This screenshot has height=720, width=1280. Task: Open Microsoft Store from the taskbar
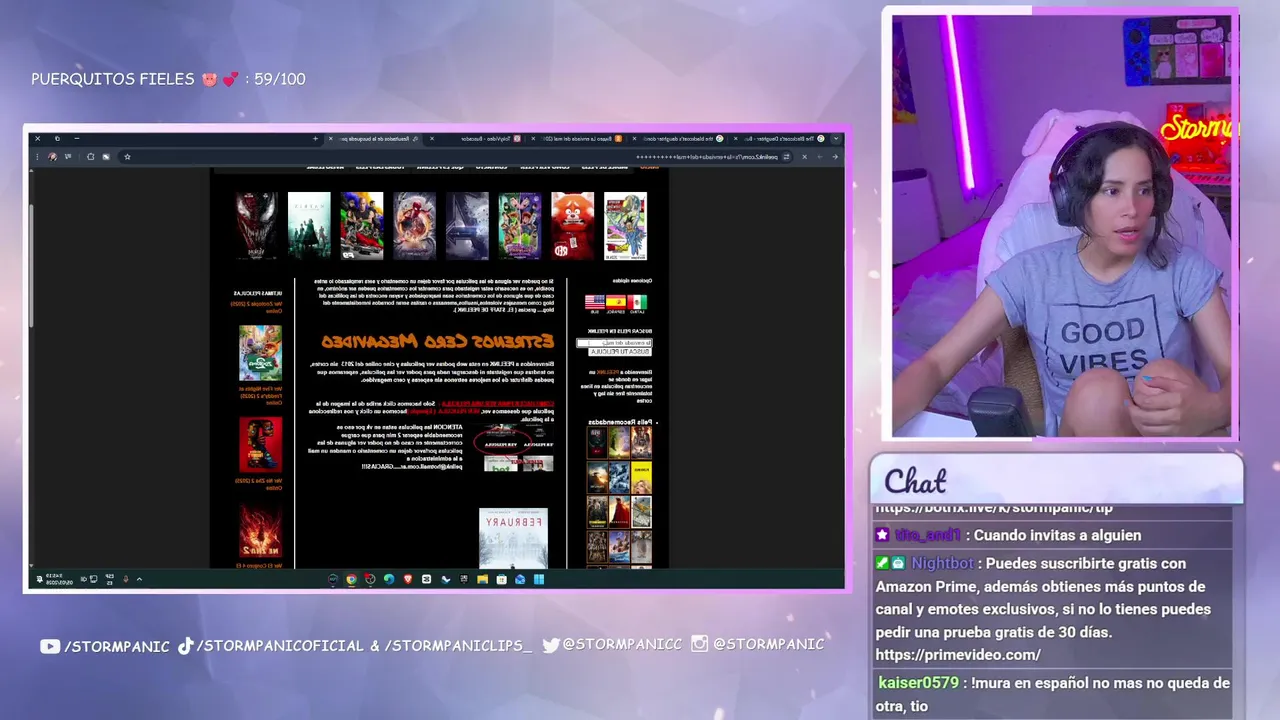point(501,579)
